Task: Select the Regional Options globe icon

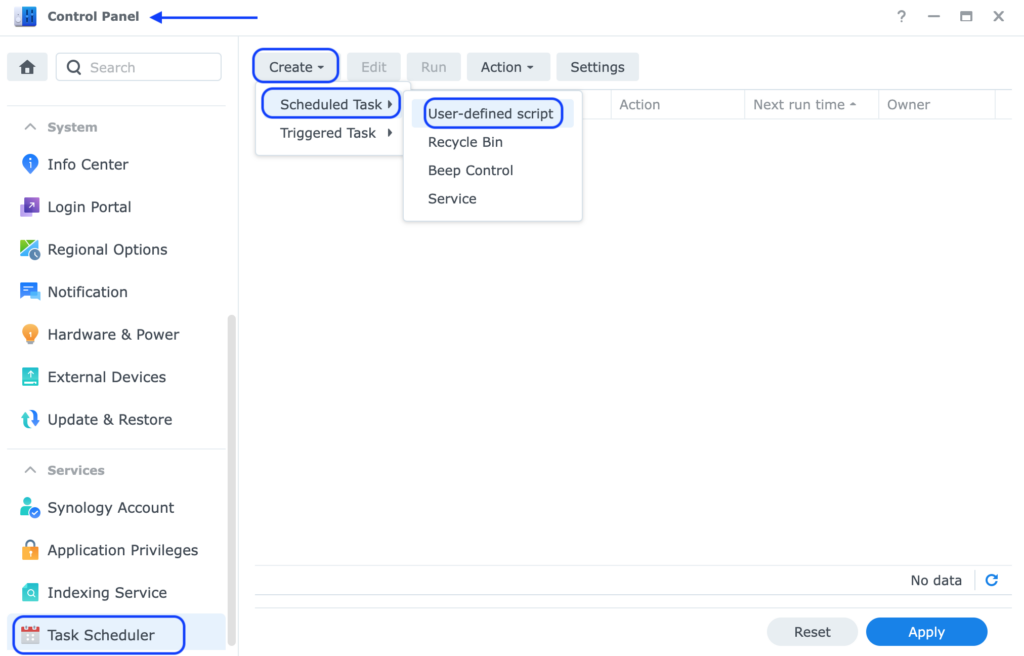Action: (x=30, y=250)
